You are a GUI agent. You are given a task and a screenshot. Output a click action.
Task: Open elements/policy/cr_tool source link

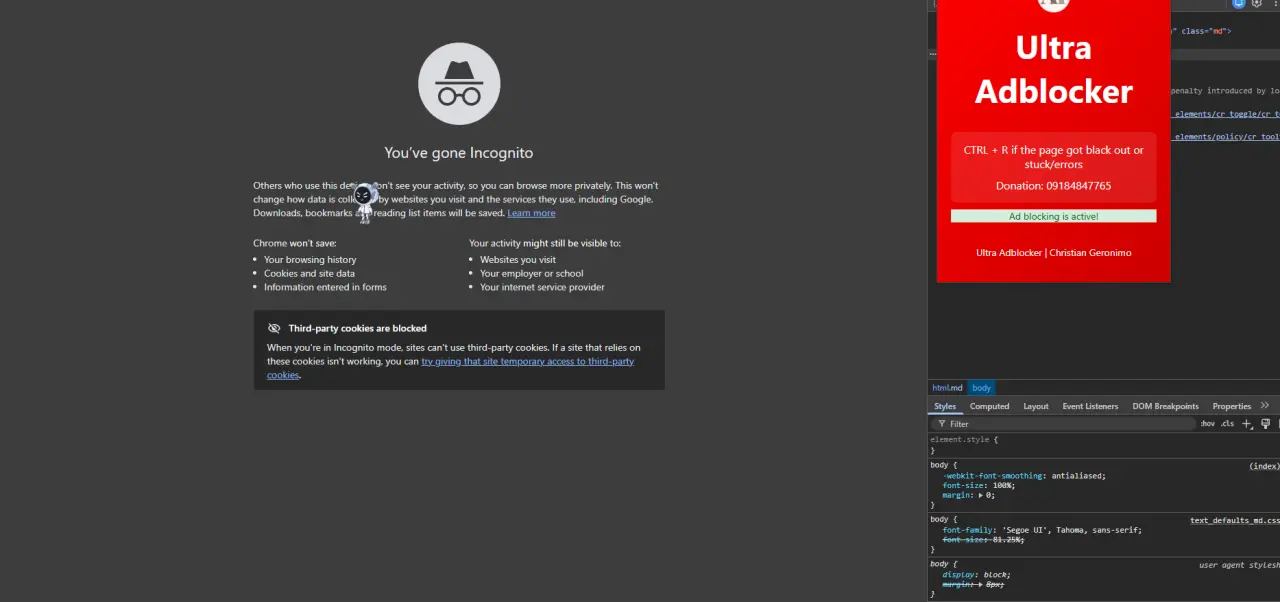[x=1226, y=137]
